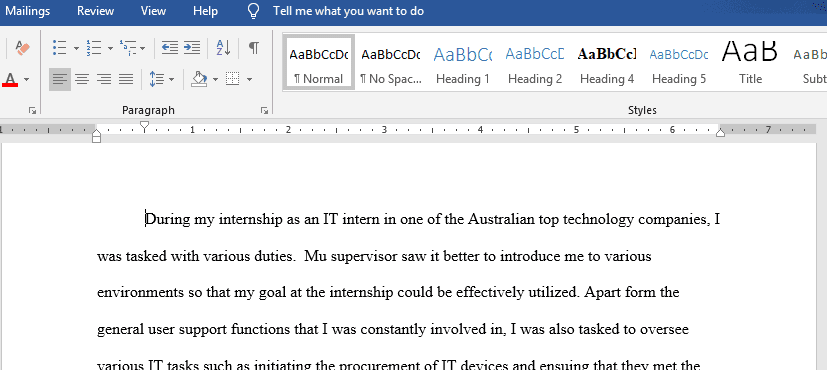Click the word 'constantly' in the paragraph
The width and height of the screenshot is (827, 370).
[x=394, y=330]
